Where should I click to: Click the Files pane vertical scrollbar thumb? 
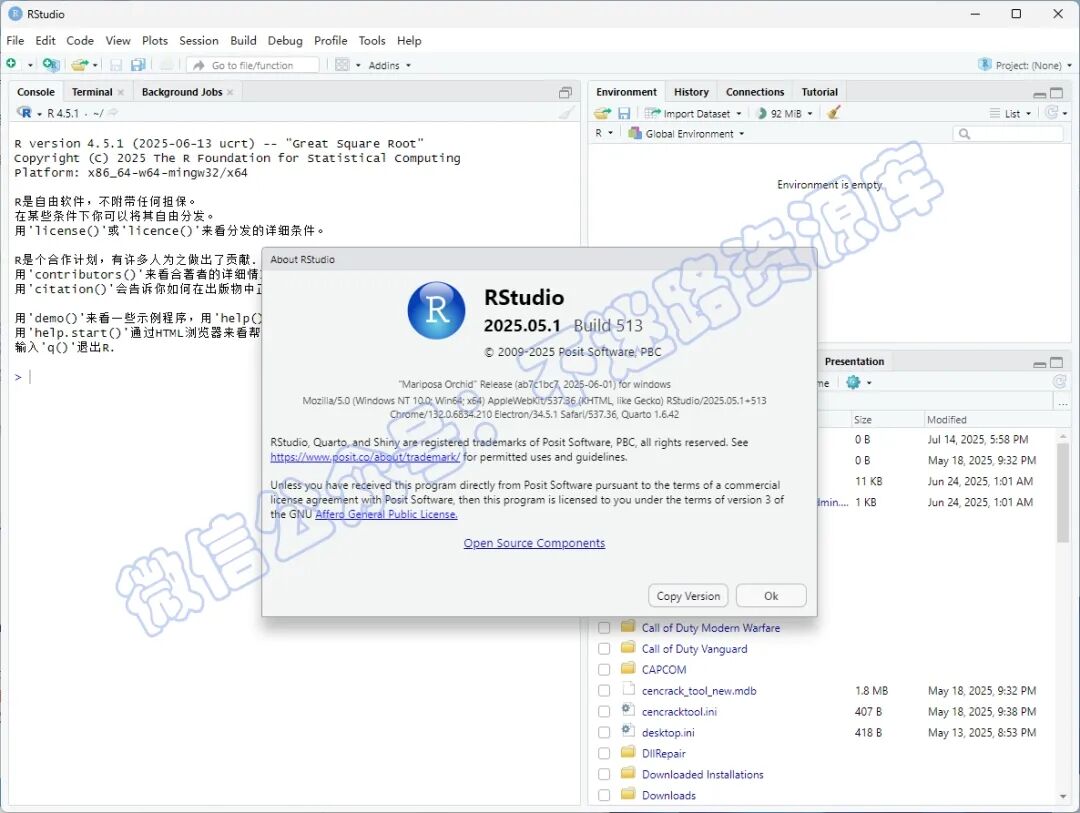point(1063,493)
